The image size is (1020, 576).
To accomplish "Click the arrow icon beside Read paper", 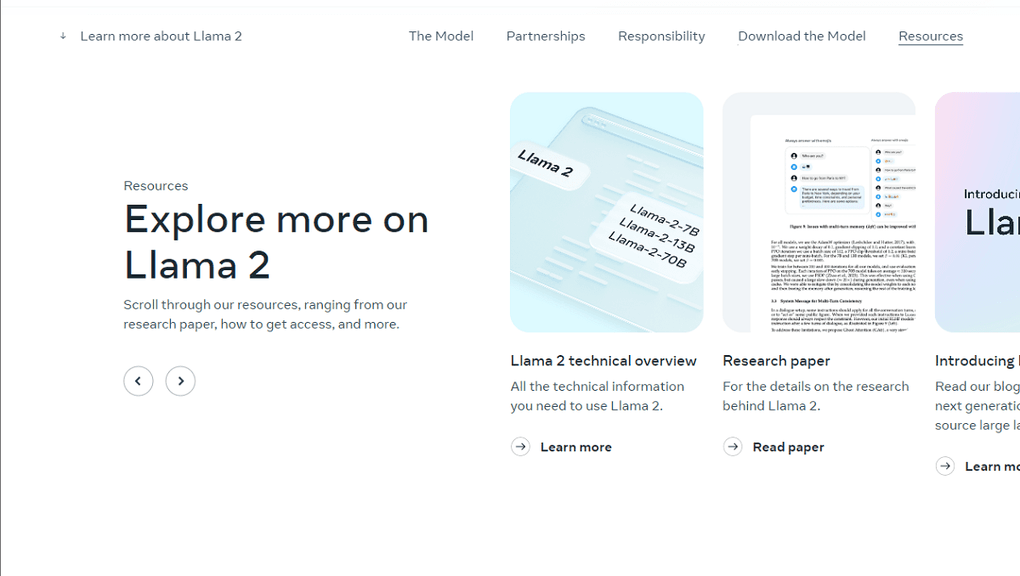I will tap(732, 447).
